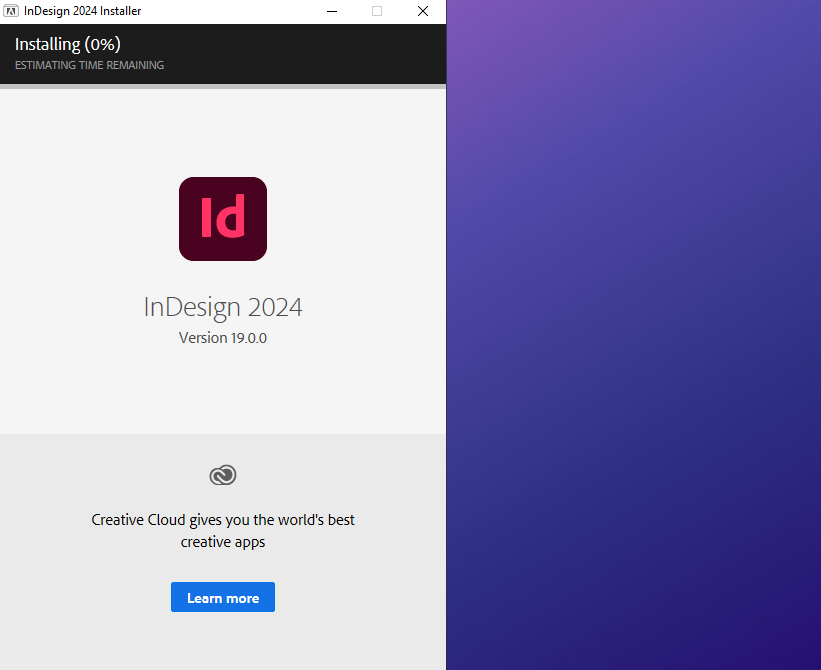Minimize the InDesign installer window
The height and width of the screenshot is (670, 821).
(x=331, y=11)
